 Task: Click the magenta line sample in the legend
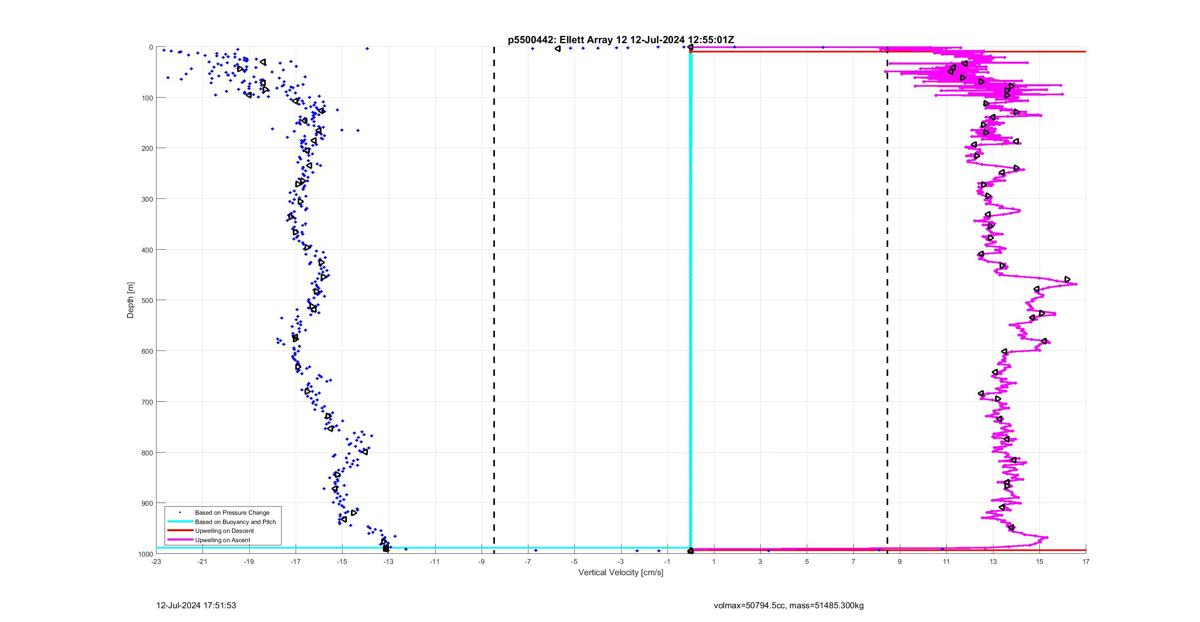click(x=179, y=540)
